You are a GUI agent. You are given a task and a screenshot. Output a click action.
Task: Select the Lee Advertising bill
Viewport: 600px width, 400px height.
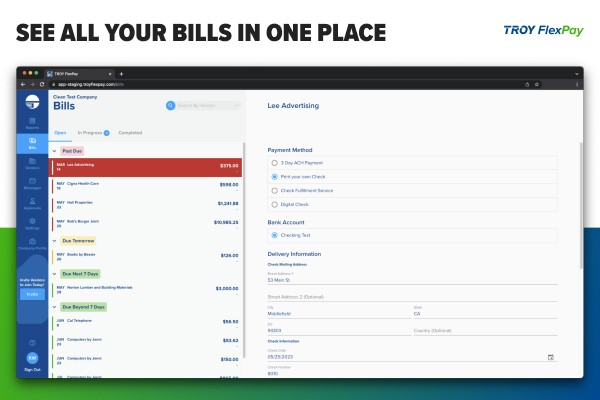coord(145,167)
